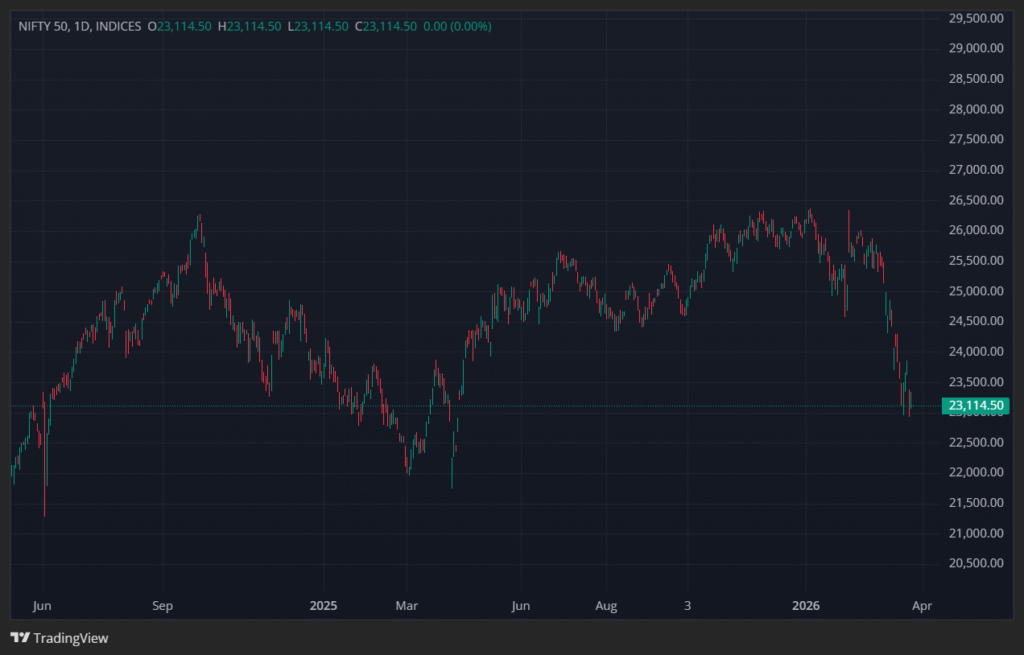This screenshot has height=655, width=1024.
Task: Click the green 23,114.50 current price tag
Action: [x=975, y=405]
